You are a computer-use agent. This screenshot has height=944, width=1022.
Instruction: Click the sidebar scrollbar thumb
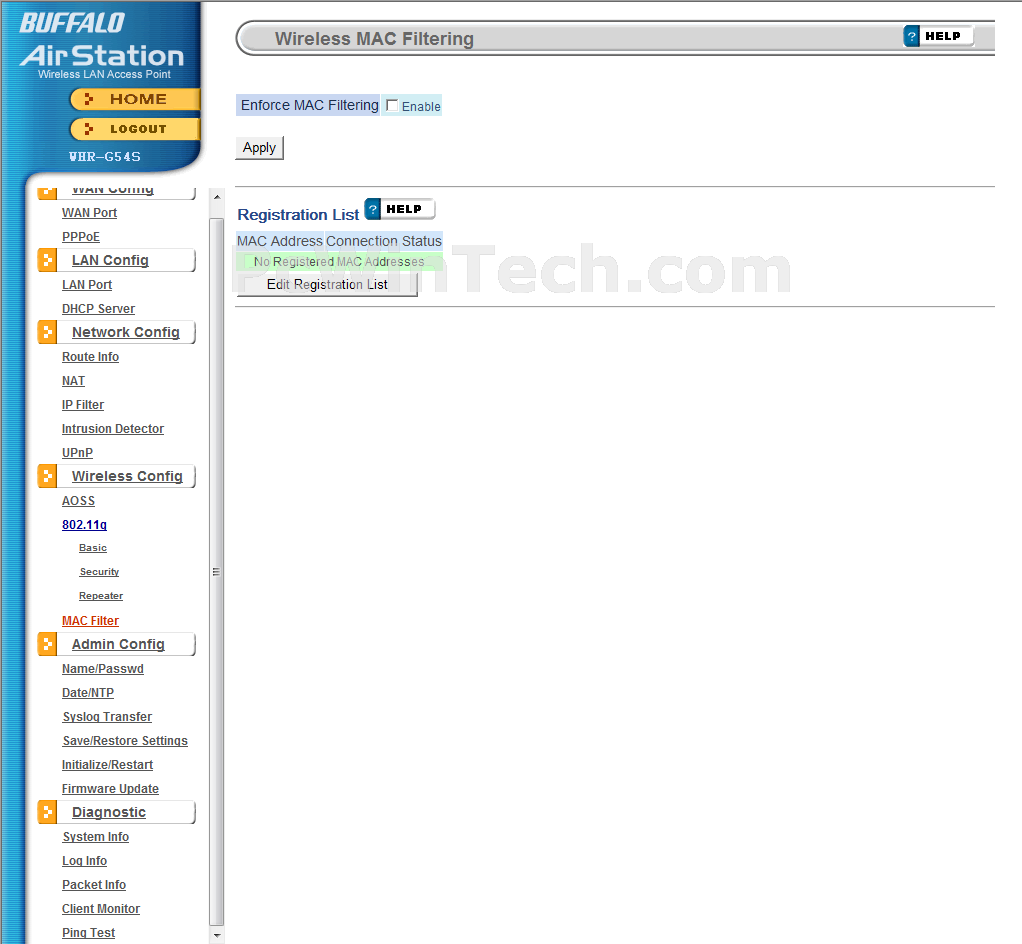216,572
